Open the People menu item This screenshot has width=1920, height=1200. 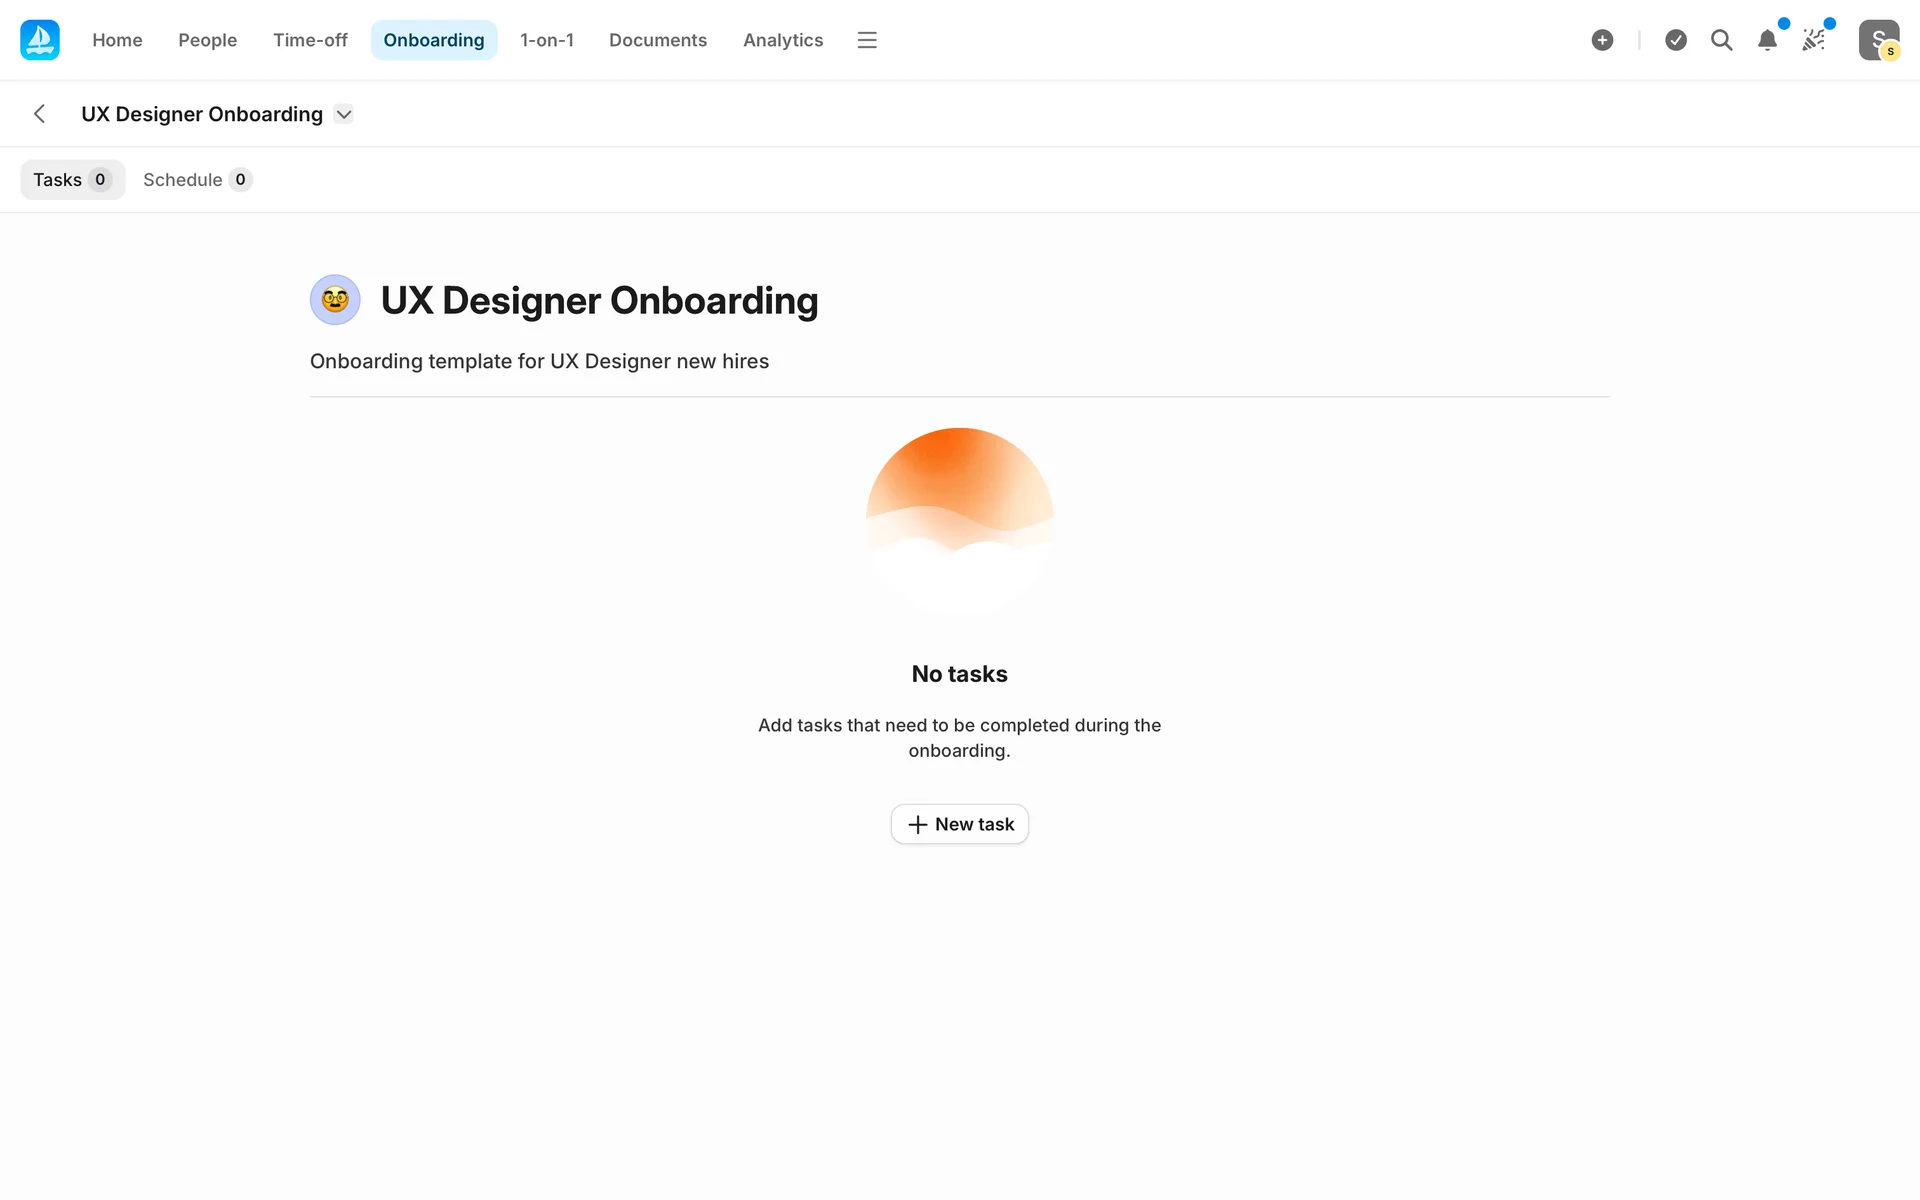pyautogui.click(x=207, y=40)
